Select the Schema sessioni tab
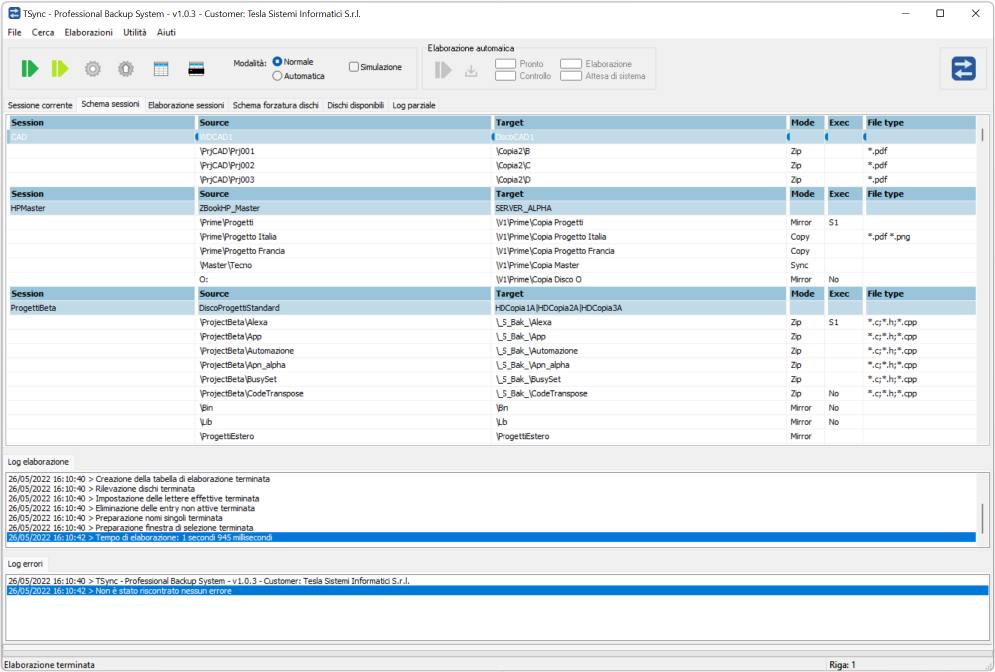 pyautogui.click(x=110, y=104)
